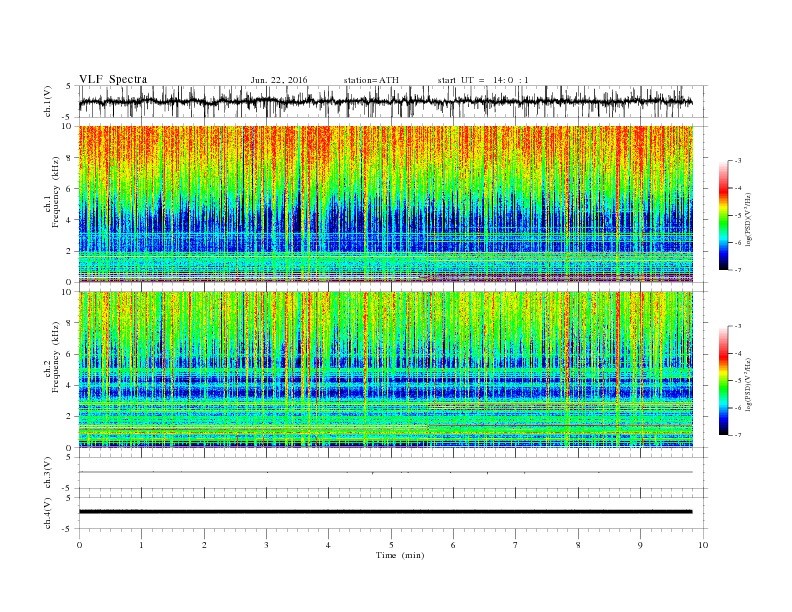Screen dimensions: 792x612
Task: Click time tick label '8' on x-axis
Action: [x=578, y=545]
